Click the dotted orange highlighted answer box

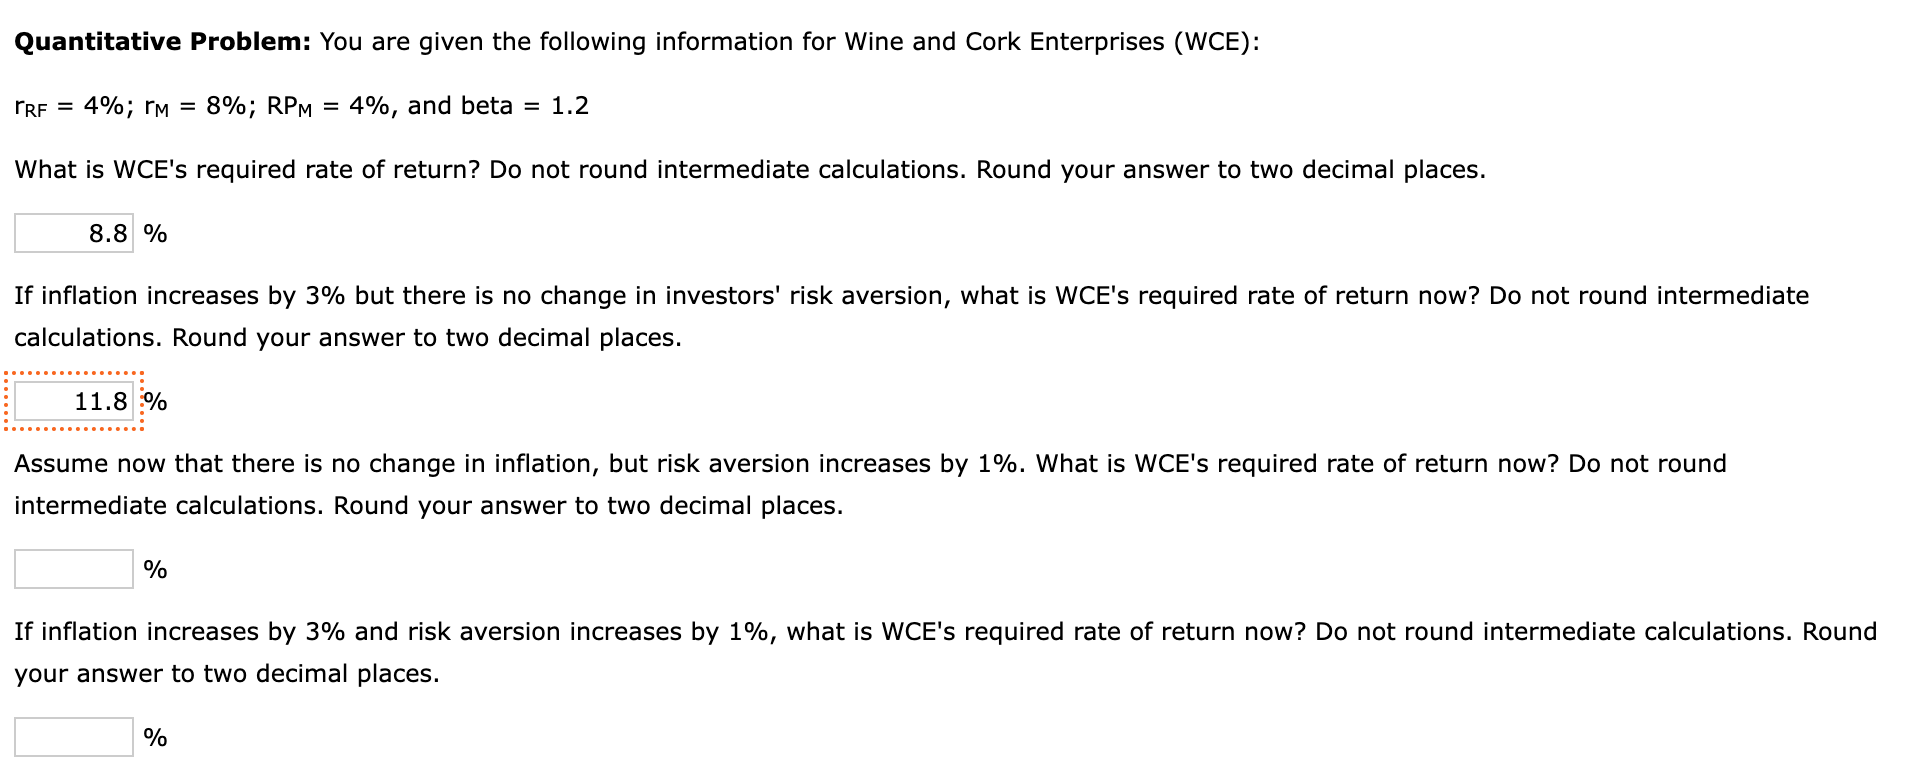coord(75,401)
